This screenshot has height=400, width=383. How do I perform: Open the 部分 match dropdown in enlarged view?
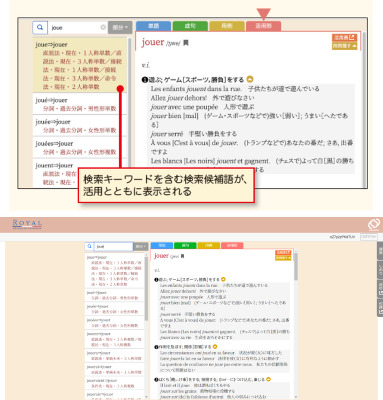(x=120, y=27)
